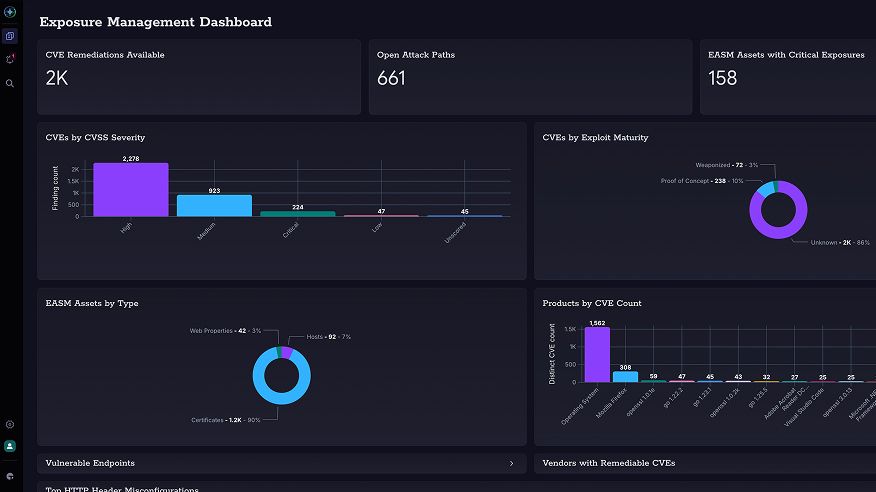Select the blue Mozilla Firefox bar
This screenshot has width=876, height=492.
point(625,377)
